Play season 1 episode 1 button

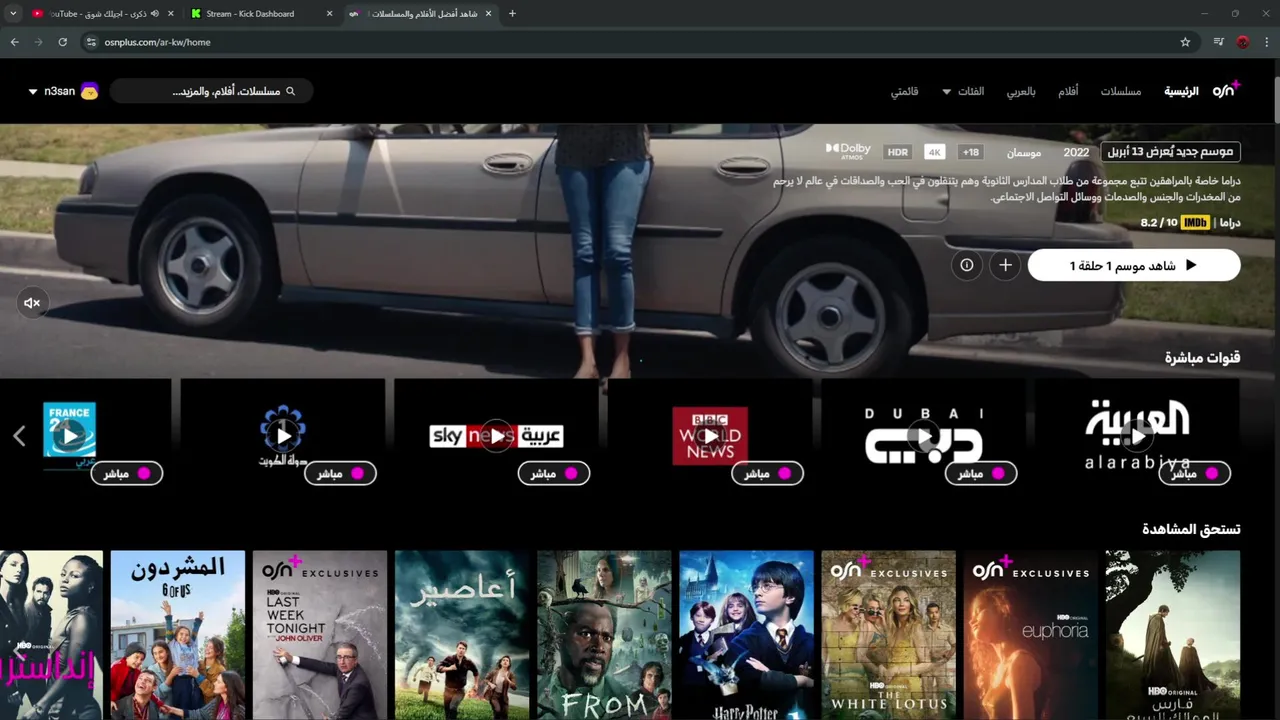[x=1134, y=265]
